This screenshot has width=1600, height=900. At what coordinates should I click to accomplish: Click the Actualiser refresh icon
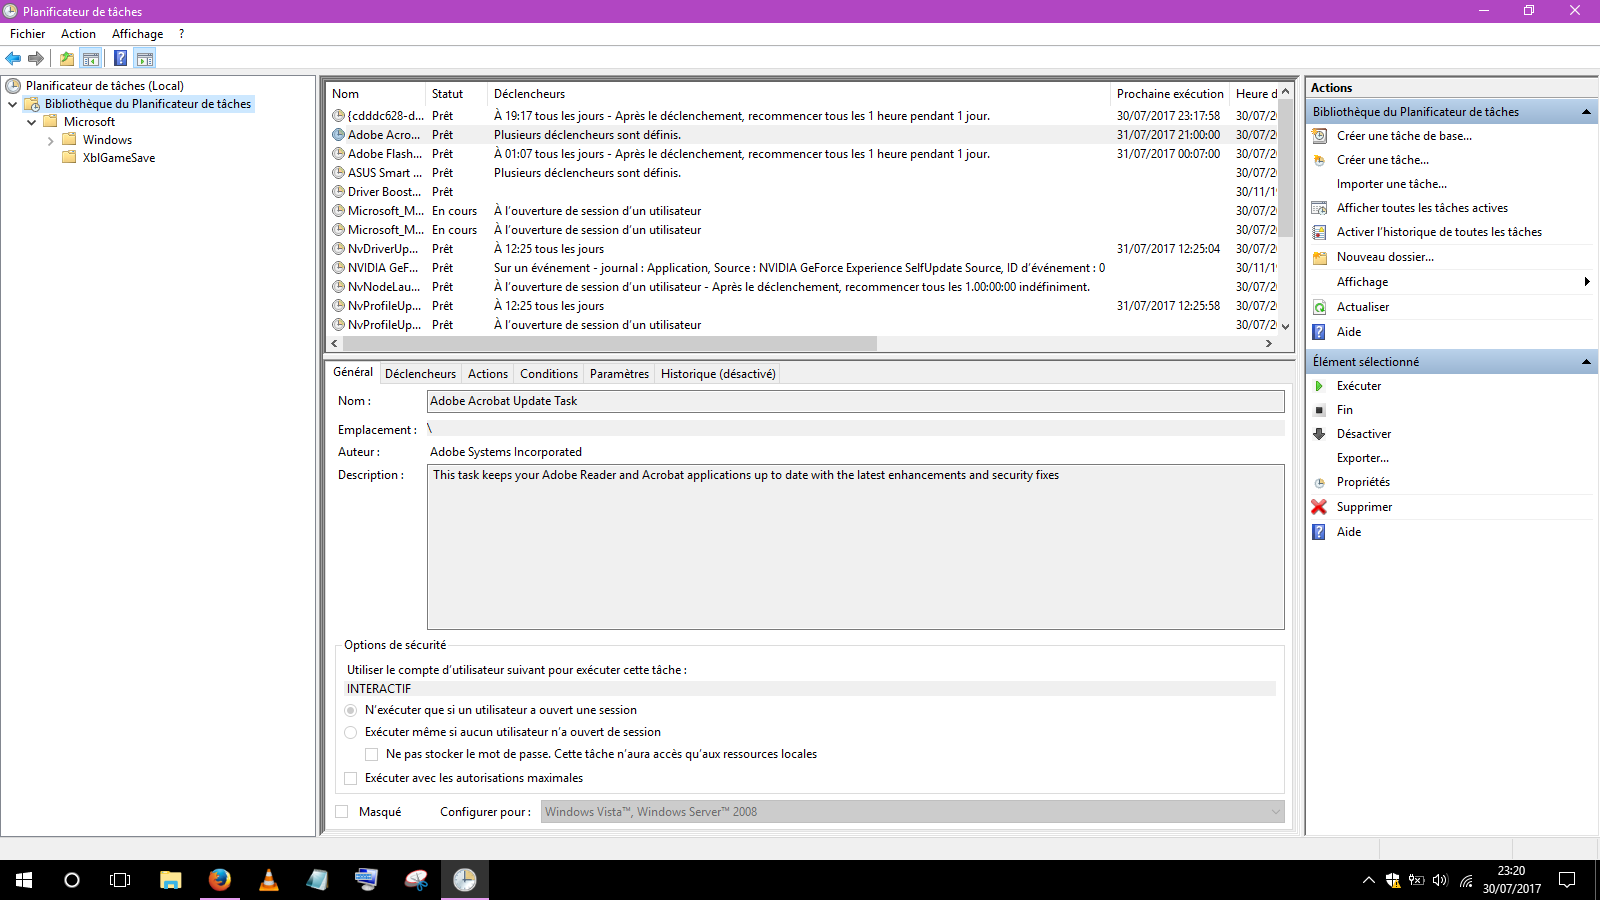(1319, 307)
